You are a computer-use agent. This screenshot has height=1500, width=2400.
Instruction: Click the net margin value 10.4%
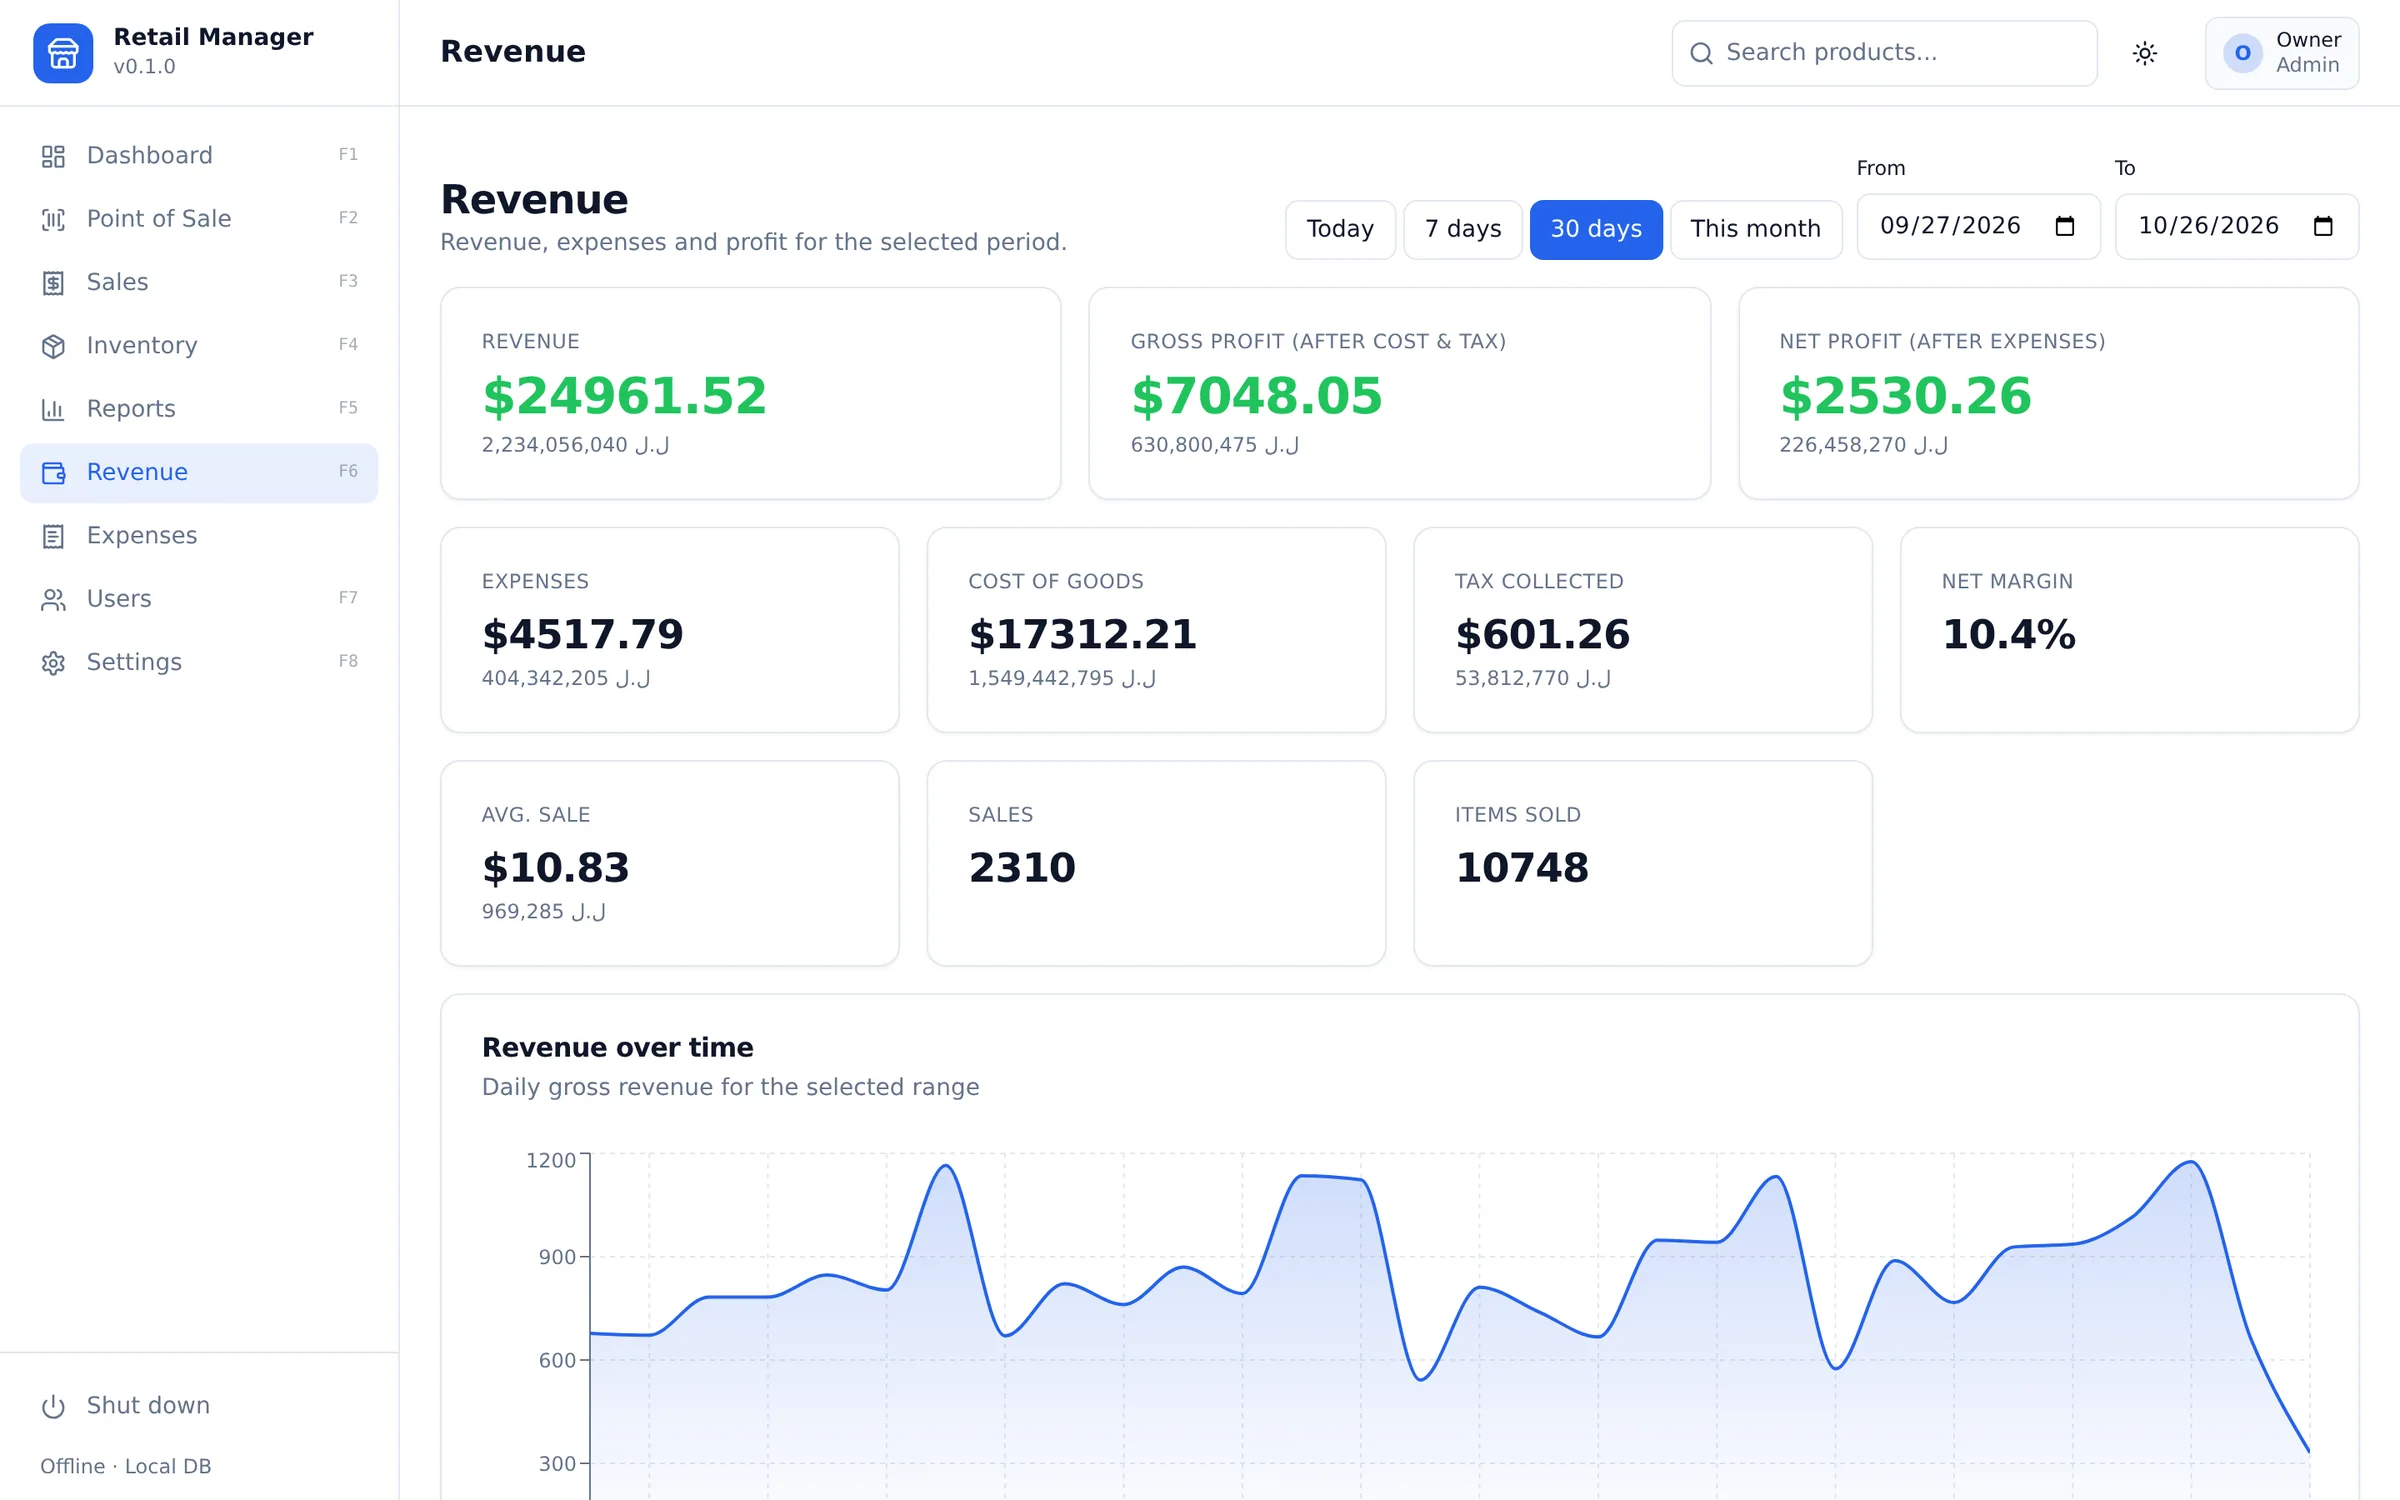point(2008,634)
